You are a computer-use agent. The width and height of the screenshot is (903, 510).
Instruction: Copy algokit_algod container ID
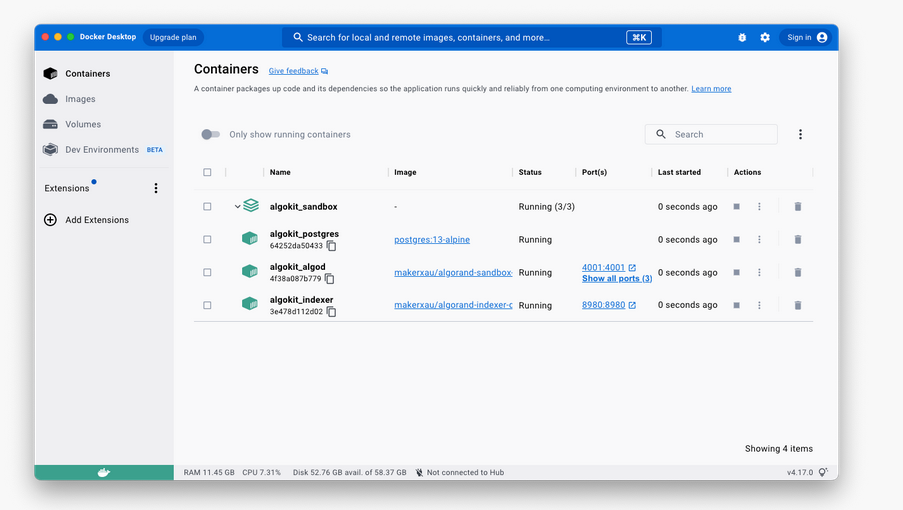point(329,279)
